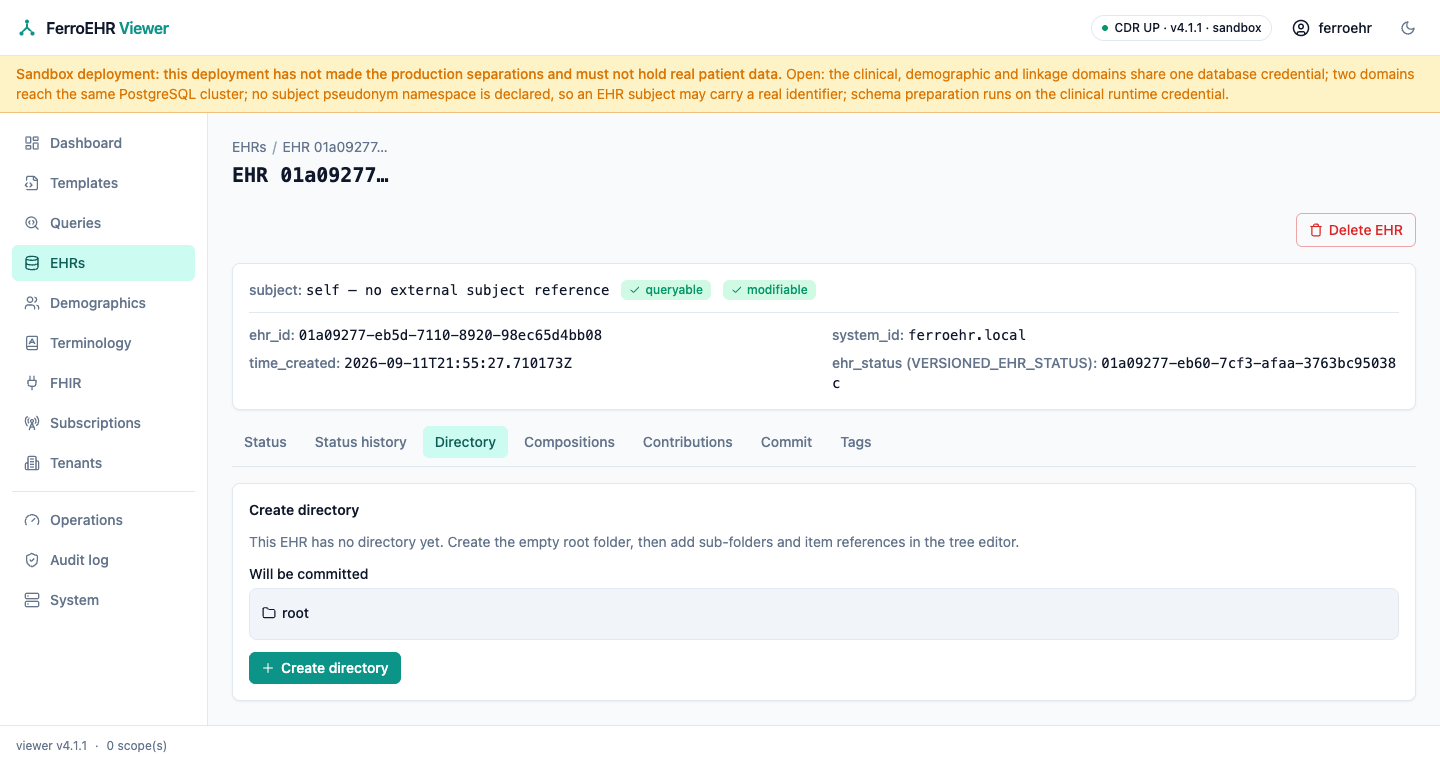Select the ehr_id value 01a09277-eb5d-7110-8920-98ec65d4bb08
The width and height of the screenshot is (1440, 757).
[450, 335]
